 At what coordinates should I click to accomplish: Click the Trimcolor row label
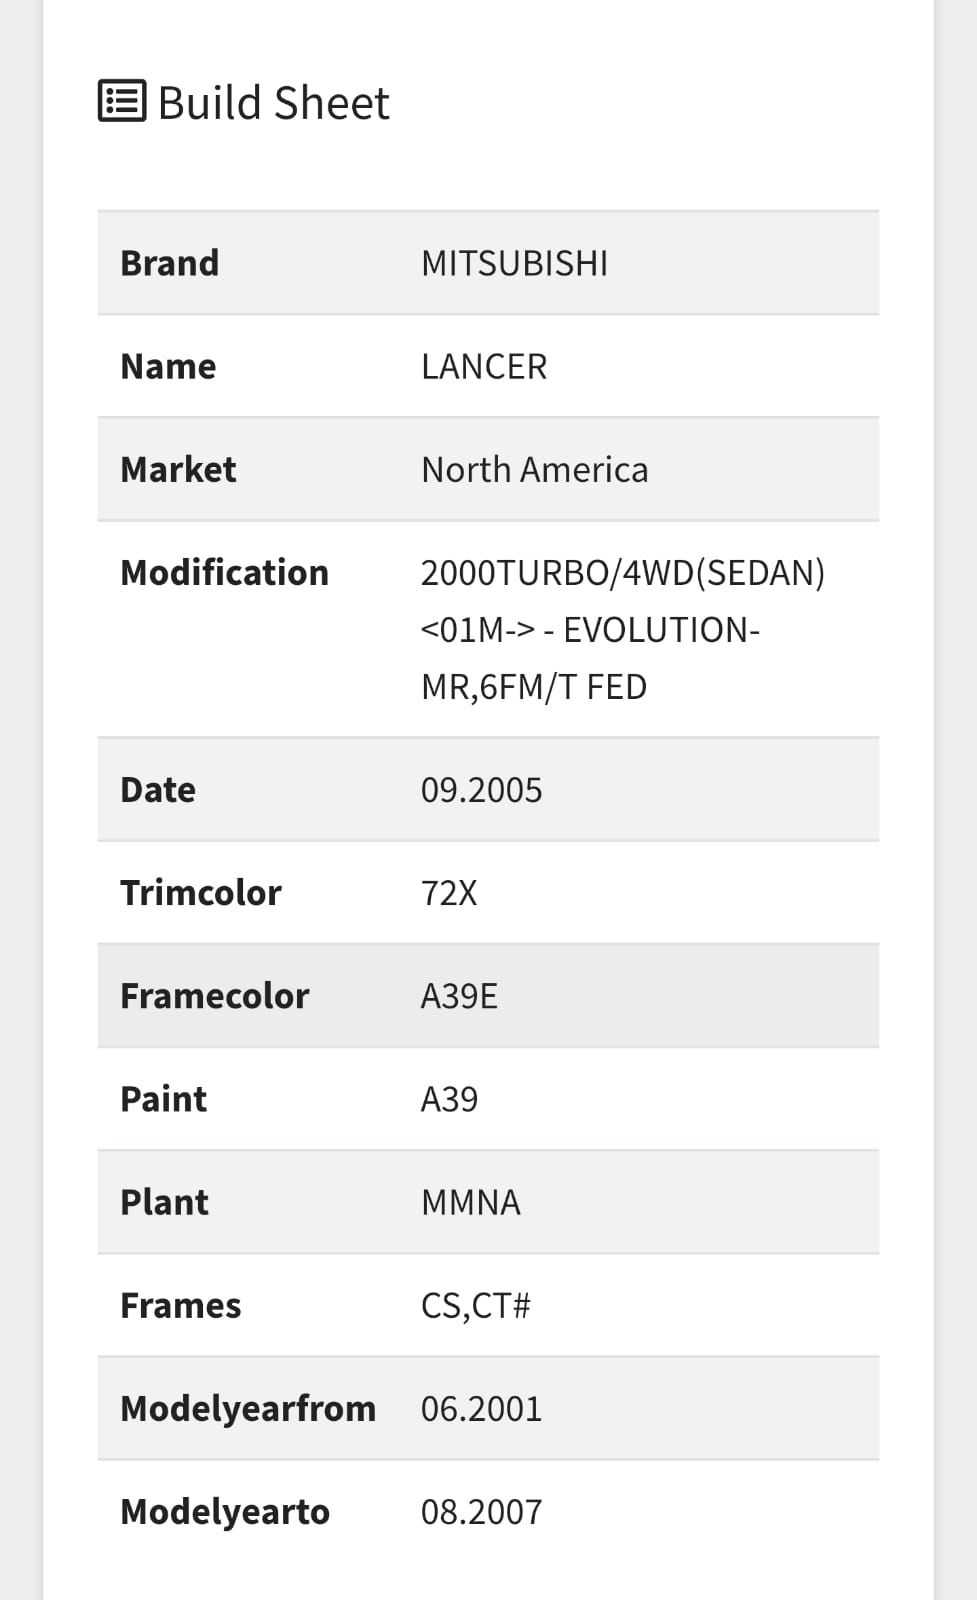(200, 892)
